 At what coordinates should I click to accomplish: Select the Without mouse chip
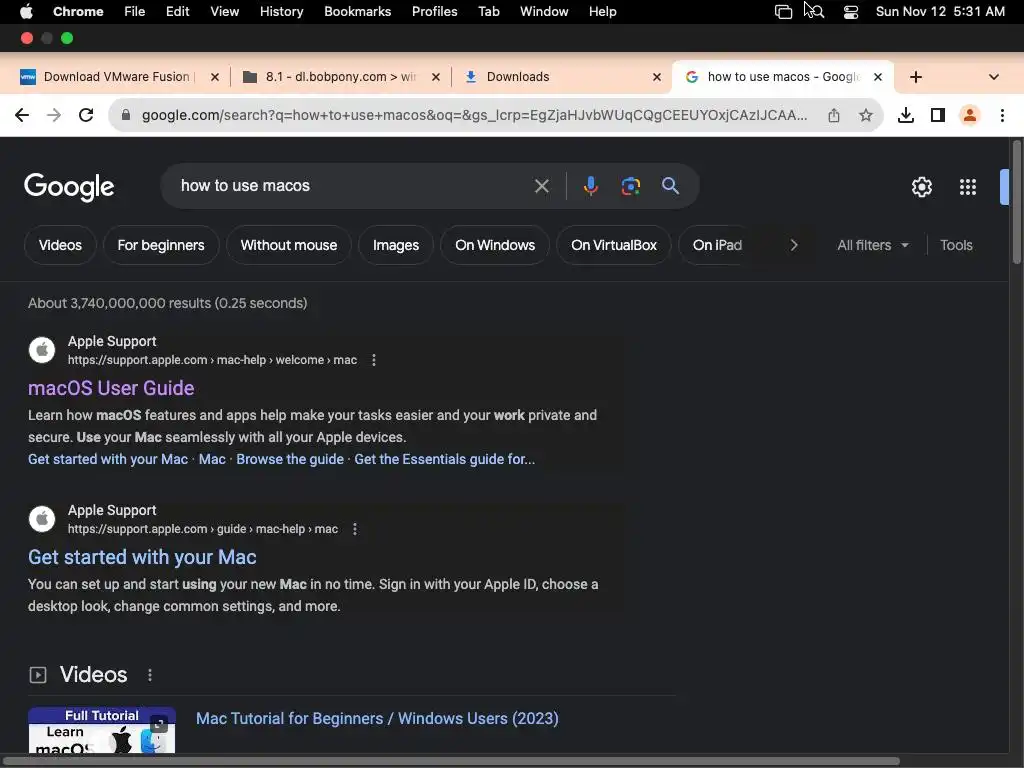289,246
